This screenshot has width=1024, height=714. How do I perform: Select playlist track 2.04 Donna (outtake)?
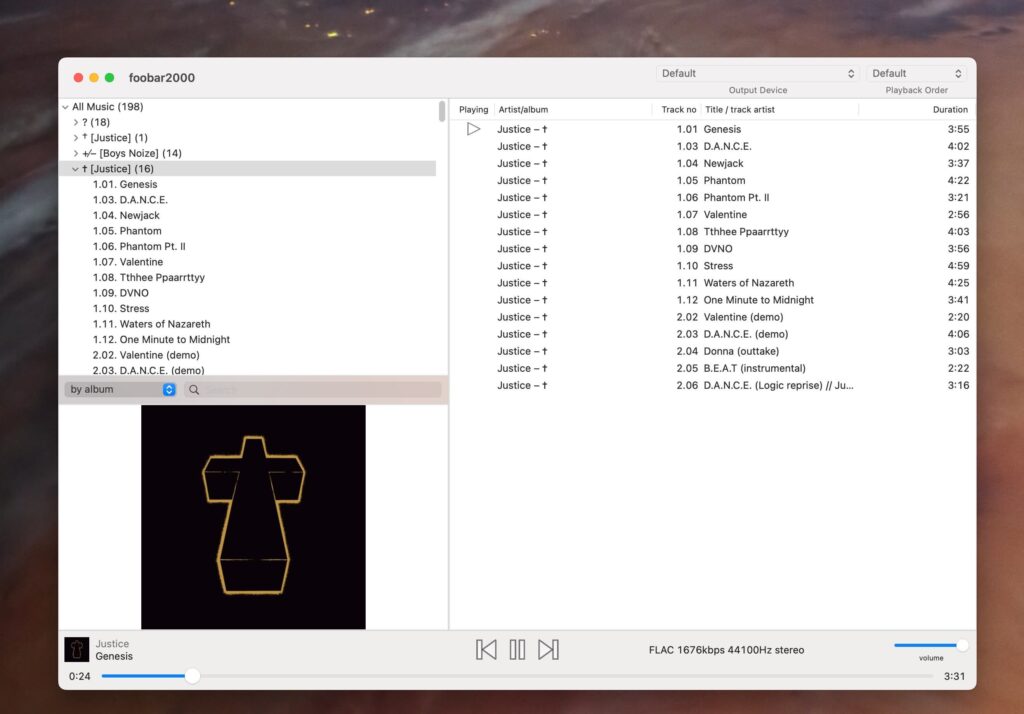point(713,351)
